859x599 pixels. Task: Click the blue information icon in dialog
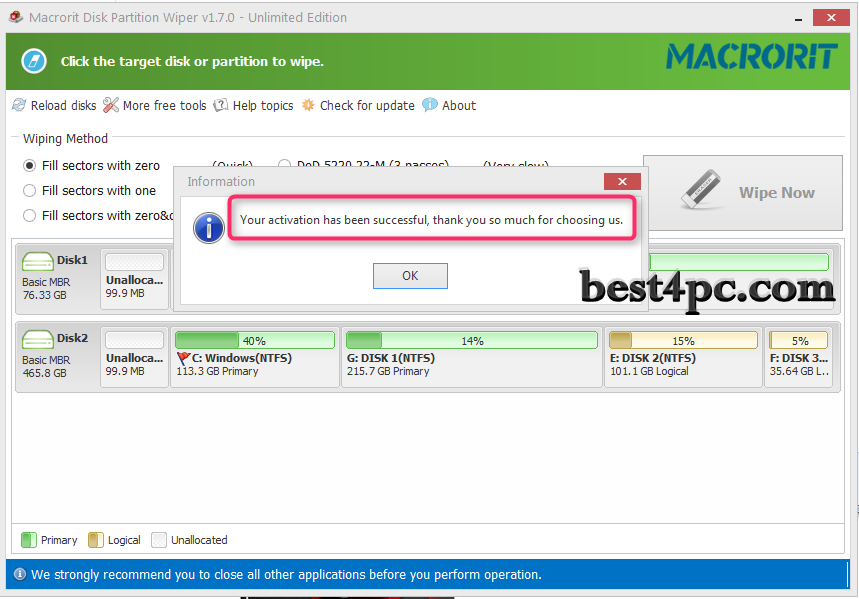coord(208,226)
